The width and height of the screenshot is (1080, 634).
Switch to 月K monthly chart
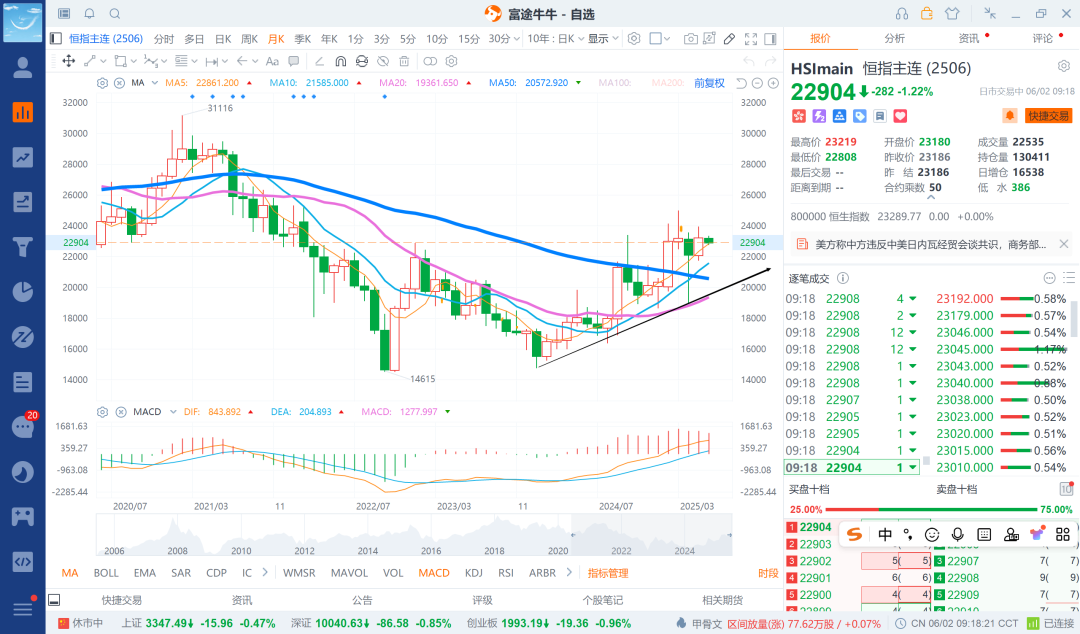[x=276, y=39]
